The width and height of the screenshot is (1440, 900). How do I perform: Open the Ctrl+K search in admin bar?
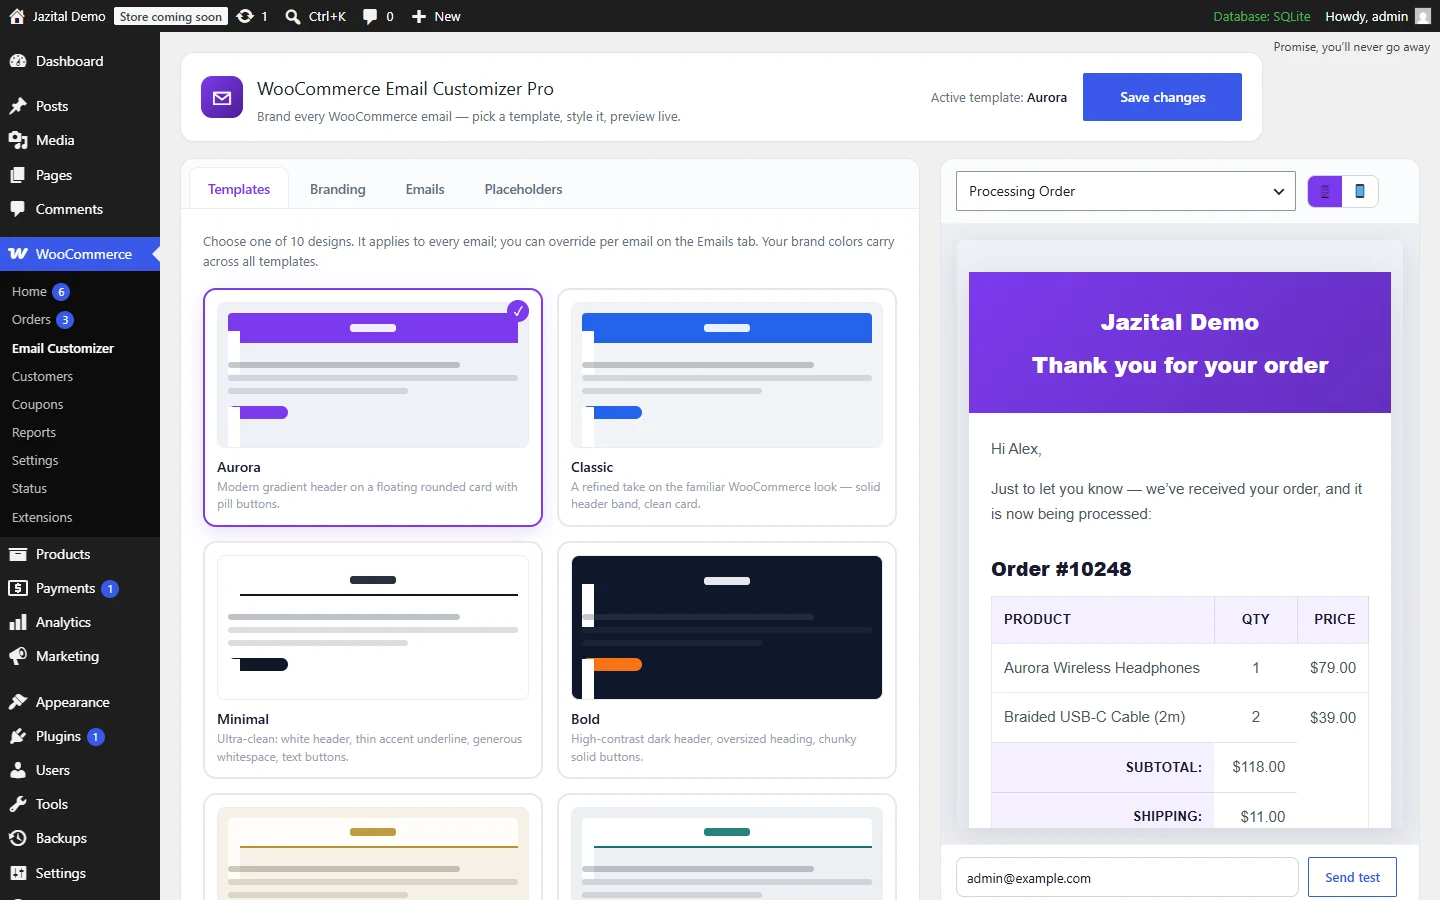point(316,16)
